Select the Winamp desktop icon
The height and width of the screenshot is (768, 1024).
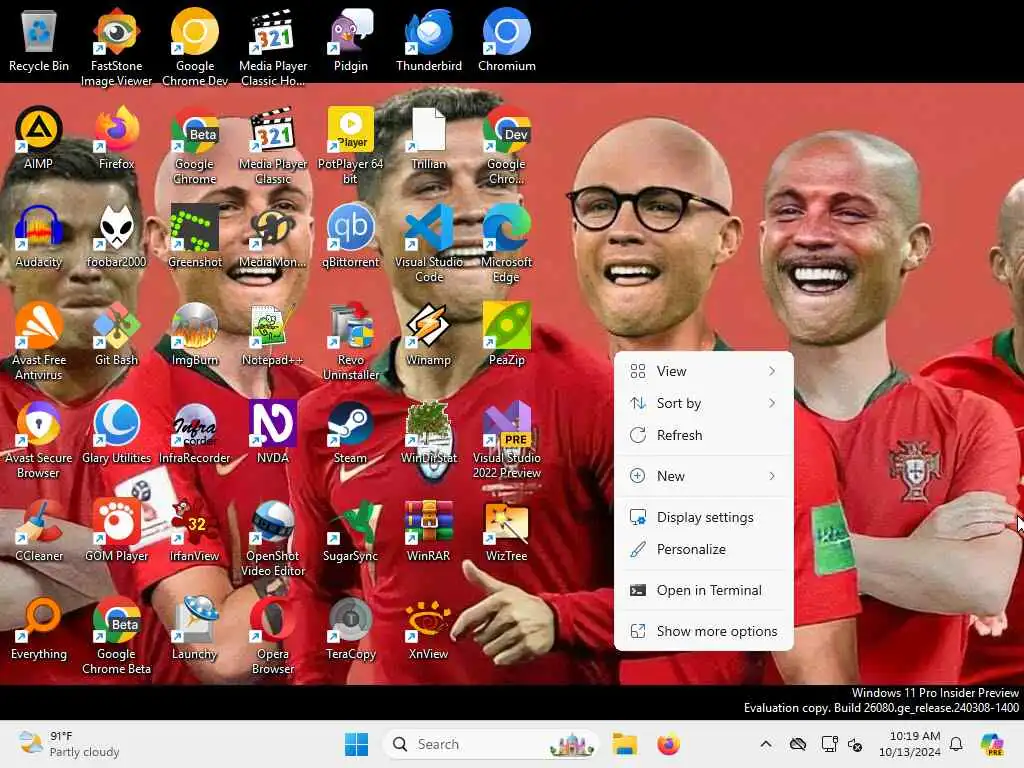(x=428, y=334)
